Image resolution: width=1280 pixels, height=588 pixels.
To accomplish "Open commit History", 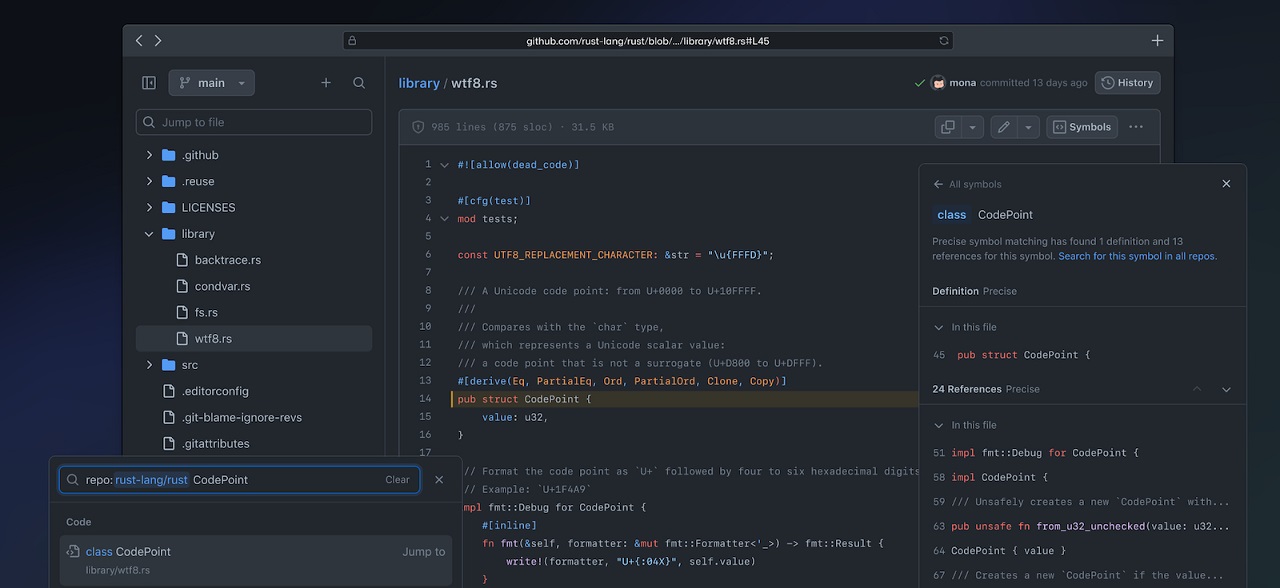I will coord(1127,83).
